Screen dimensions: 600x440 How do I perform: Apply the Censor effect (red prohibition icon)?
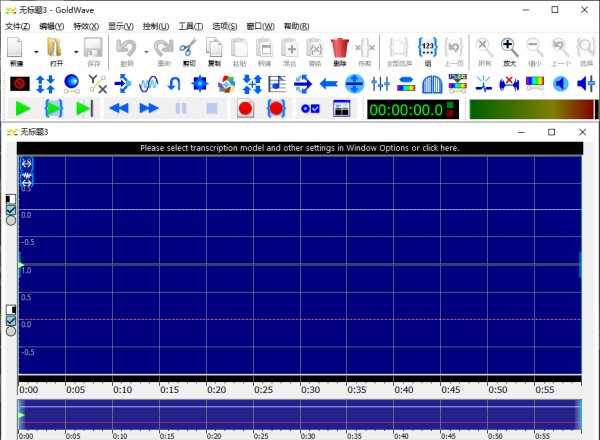(x=20, y=83)
